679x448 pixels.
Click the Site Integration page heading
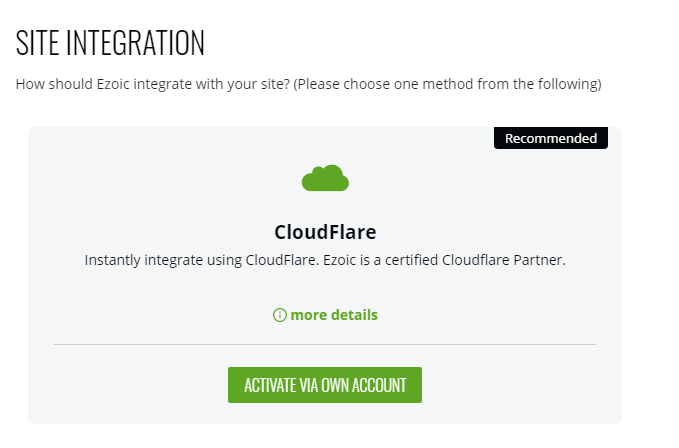110,43
